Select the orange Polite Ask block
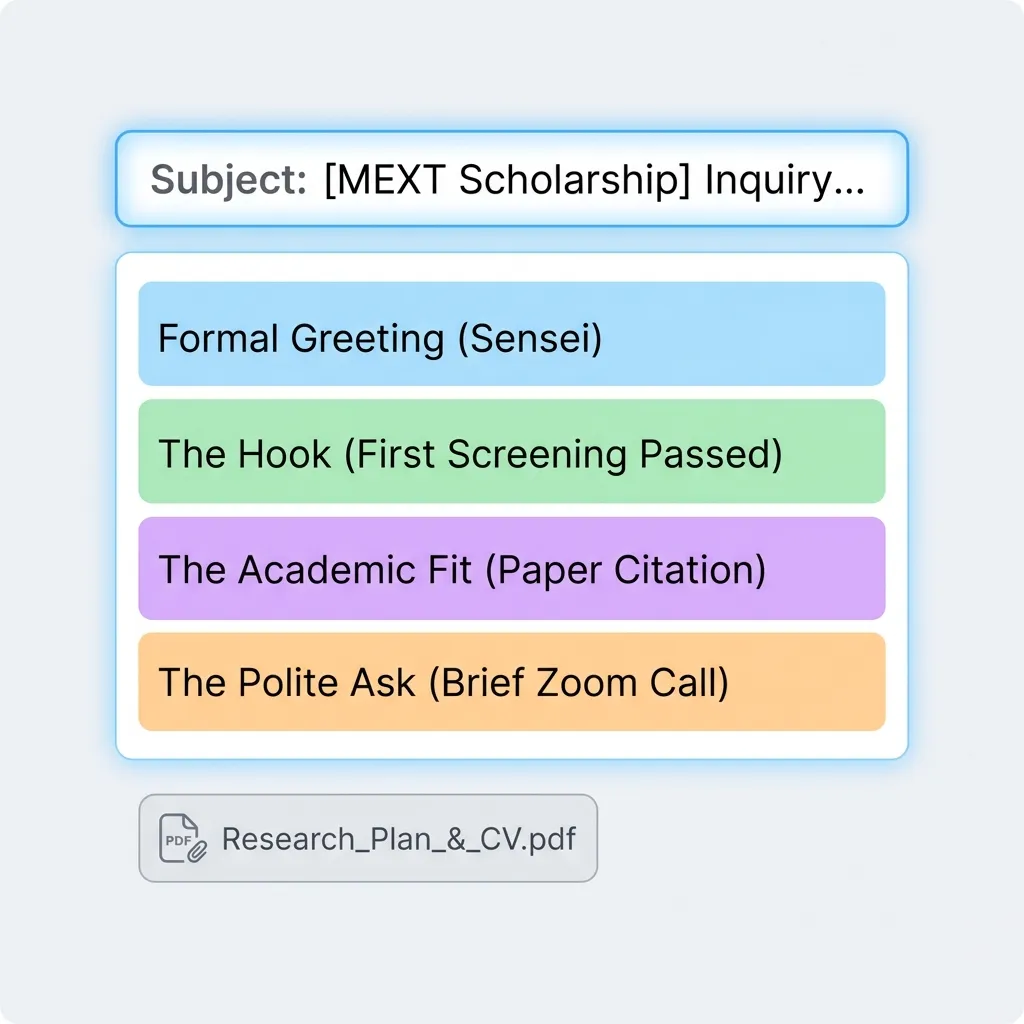The image size is (1024, 1024). pyautogui.click(x=512, y=682)
